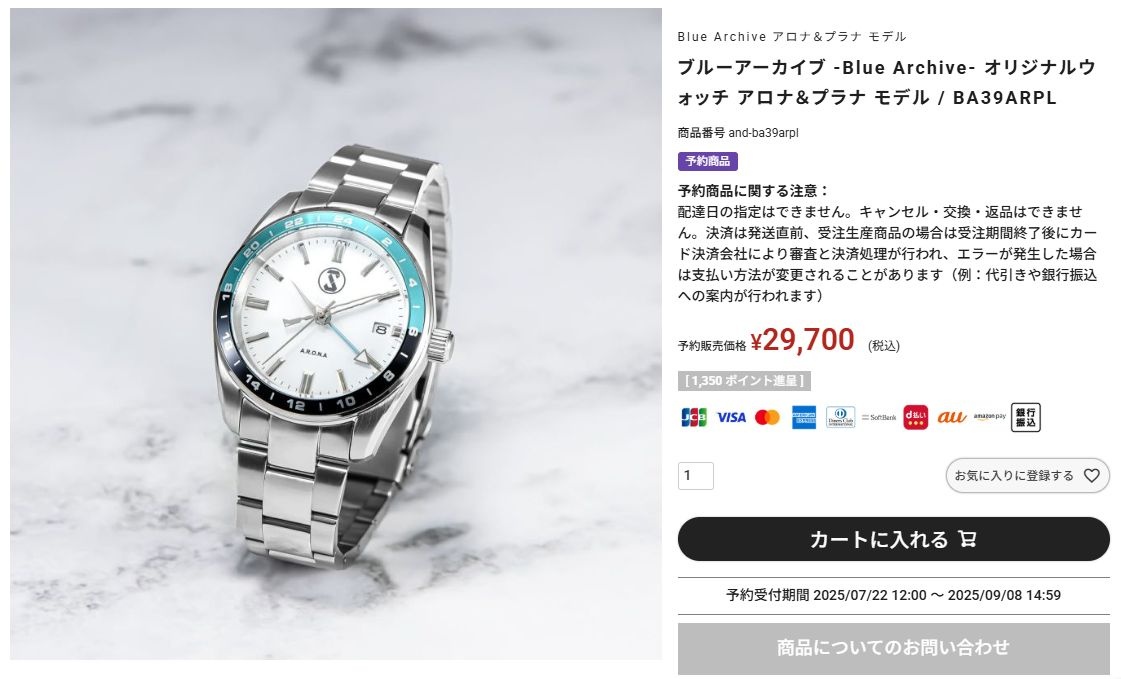Click the Diners Club icon
The height and width of the screenshot is (679, 1121).
840,417
